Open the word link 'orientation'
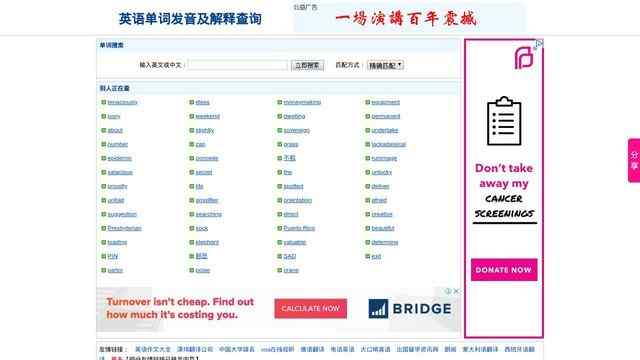Screen dimensions: 640x360 point(298,200)
